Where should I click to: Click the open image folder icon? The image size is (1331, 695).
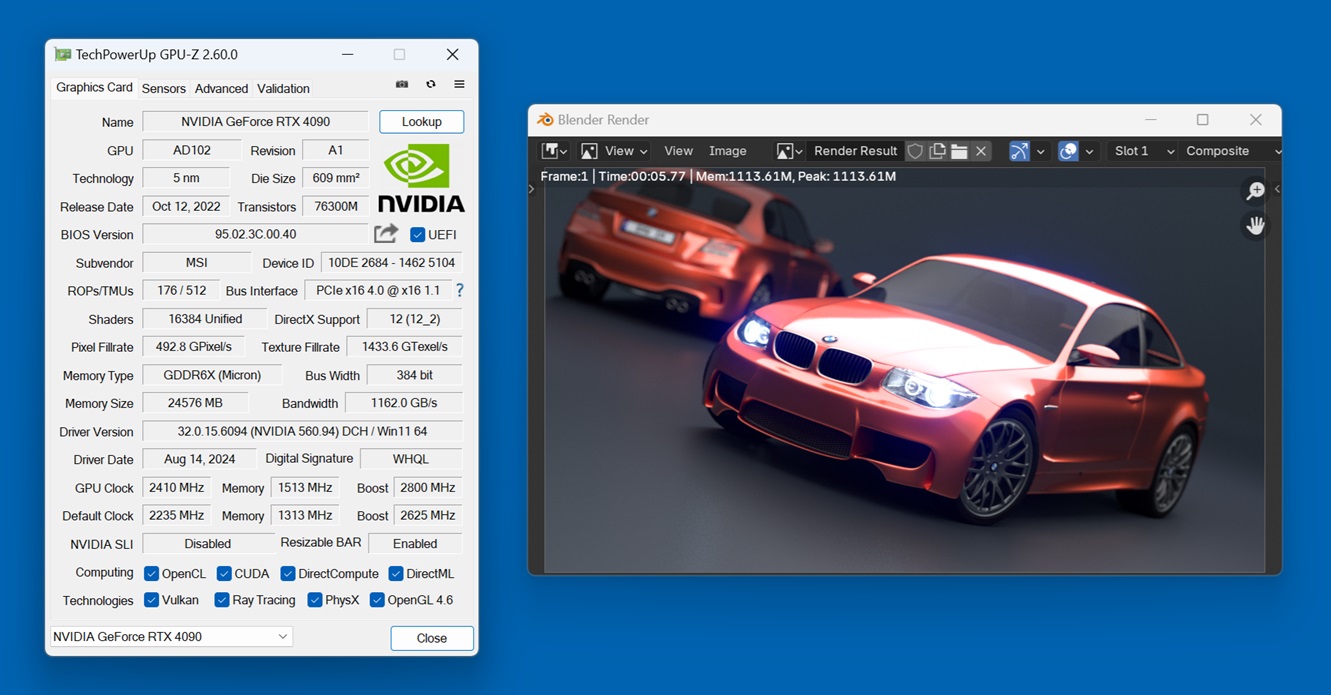pyautogui.click(x=959, y=151)
